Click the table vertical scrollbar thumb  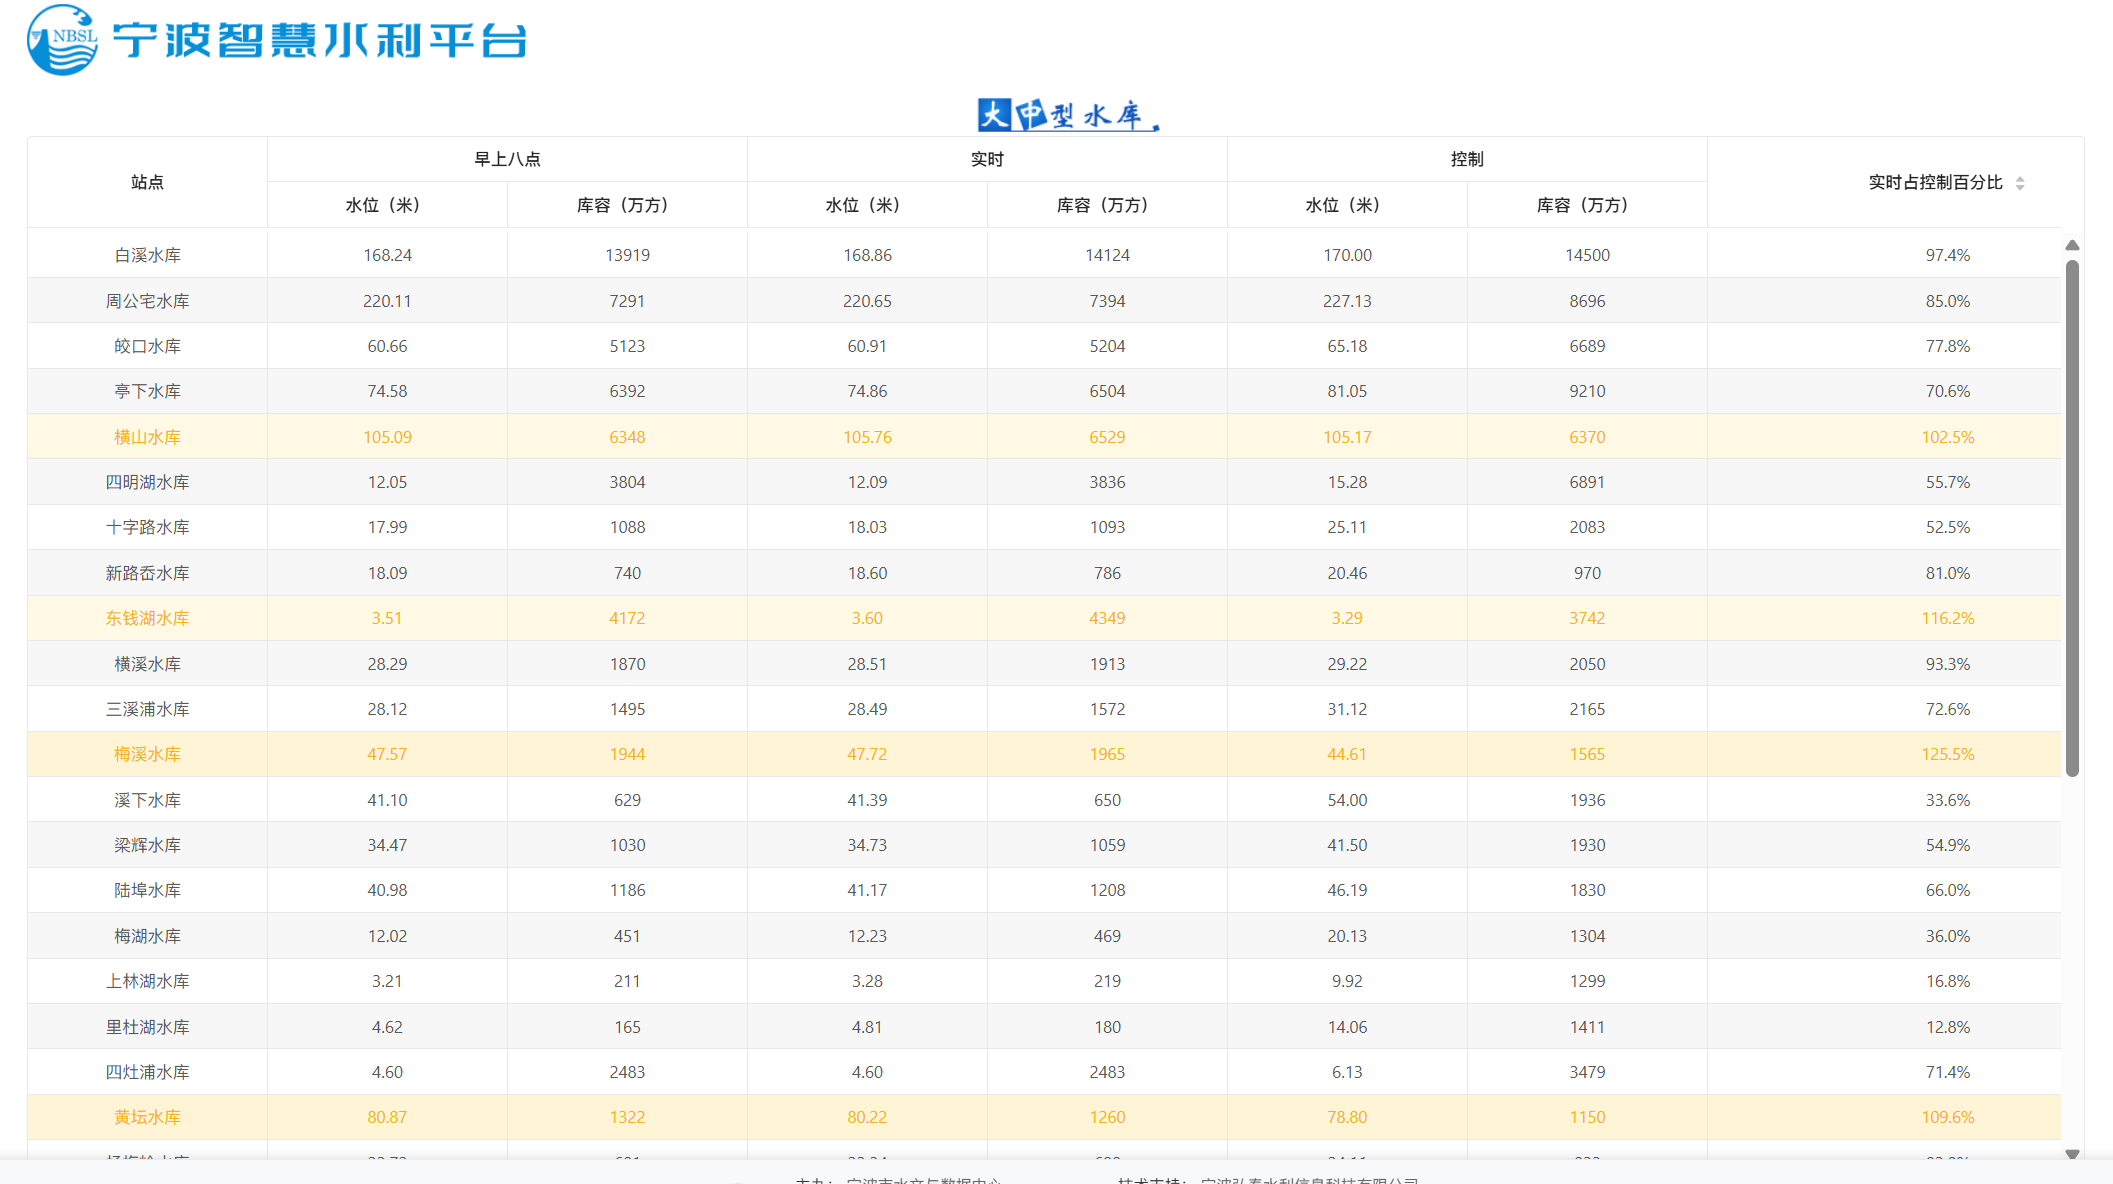click(2072, 518)
